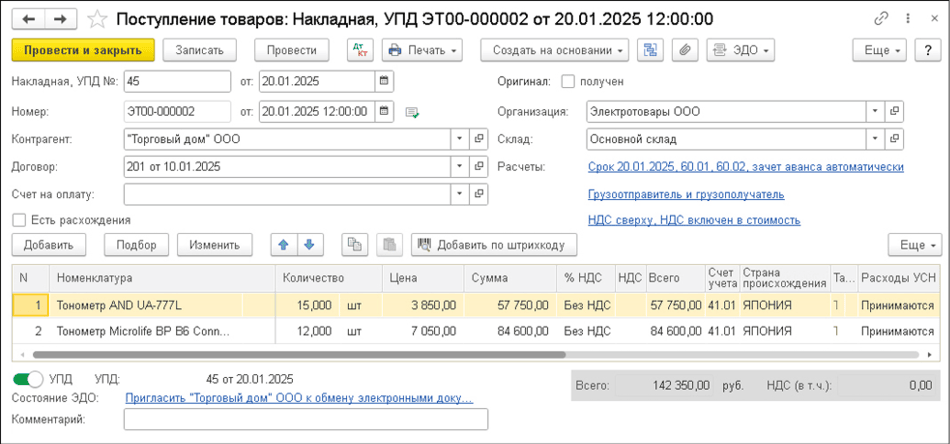This screenshot has height=444, width=950.
Task: Click the paperclip attached files icon
Action: point(684,50)
